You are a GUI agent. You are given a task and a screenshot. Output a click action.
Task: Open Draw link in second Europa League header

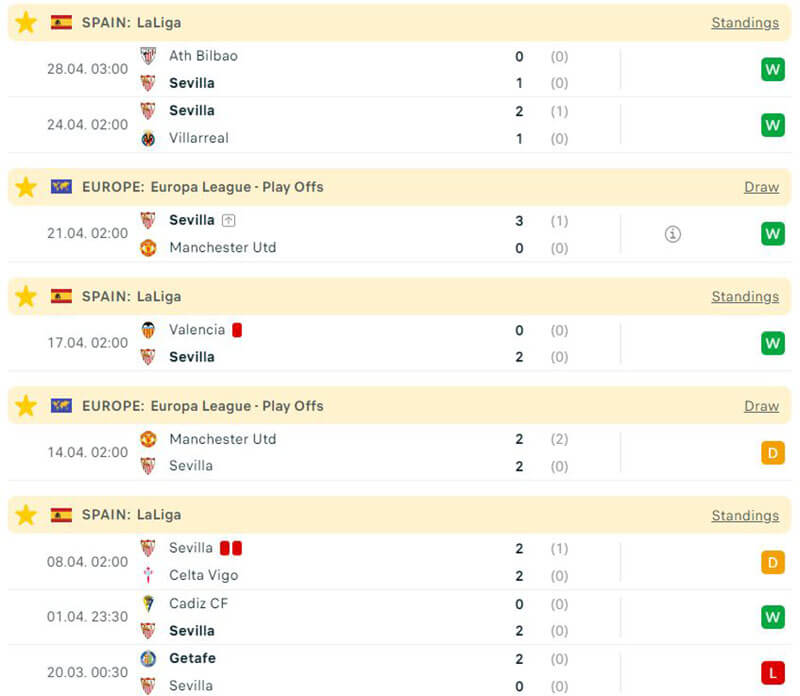point(761,406)
